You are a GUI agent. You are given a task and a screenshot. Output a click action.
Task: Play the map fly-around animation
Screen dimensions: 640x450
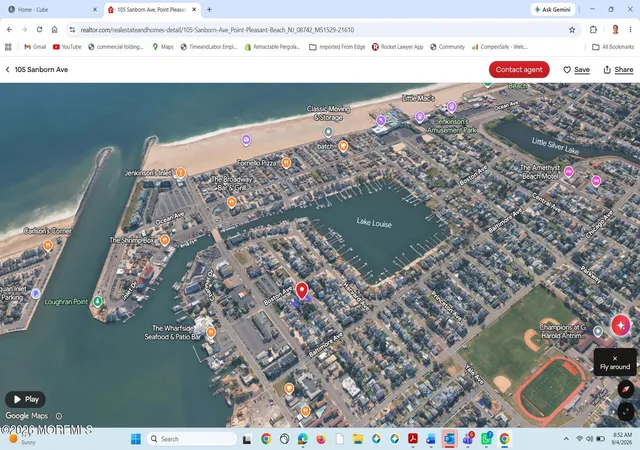pyautogui.click(x=25, y=399)
